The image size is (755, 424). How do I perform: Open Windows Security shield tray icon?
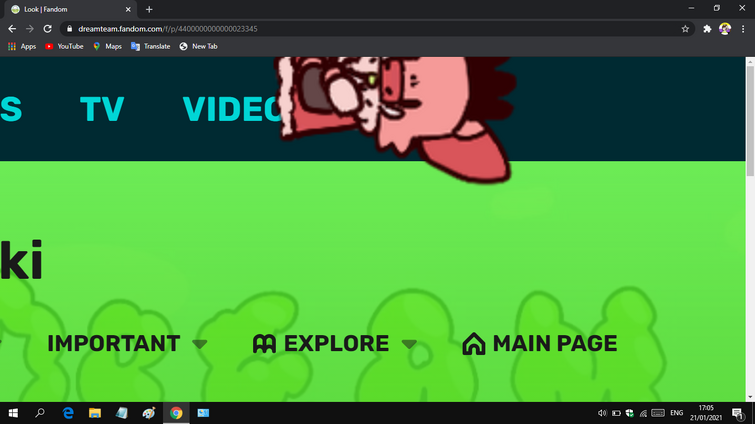pyautogui.click(x=629, y=413)
